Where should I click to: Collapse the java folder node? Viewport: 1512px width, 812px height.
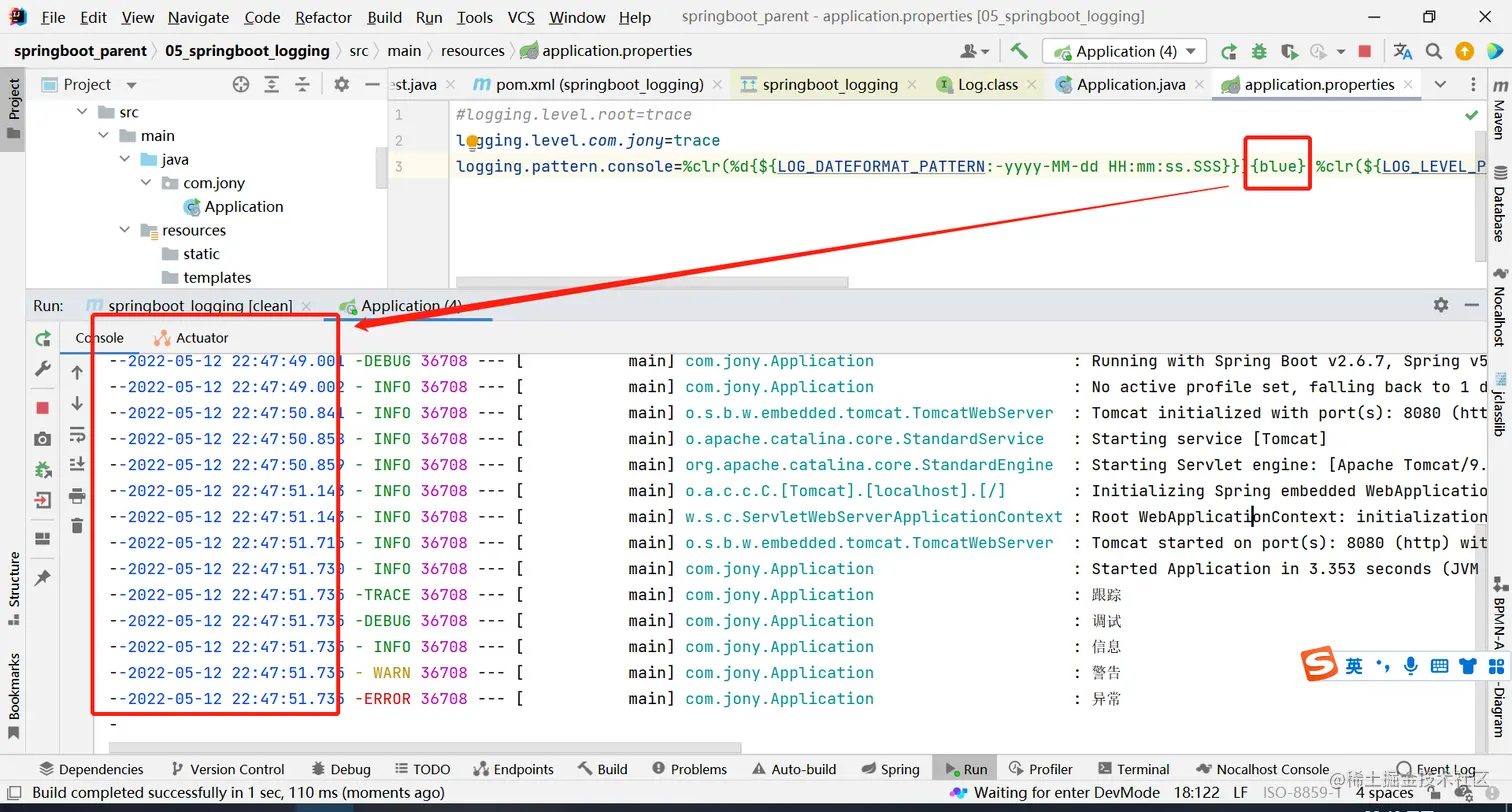(x=124, y=159)
